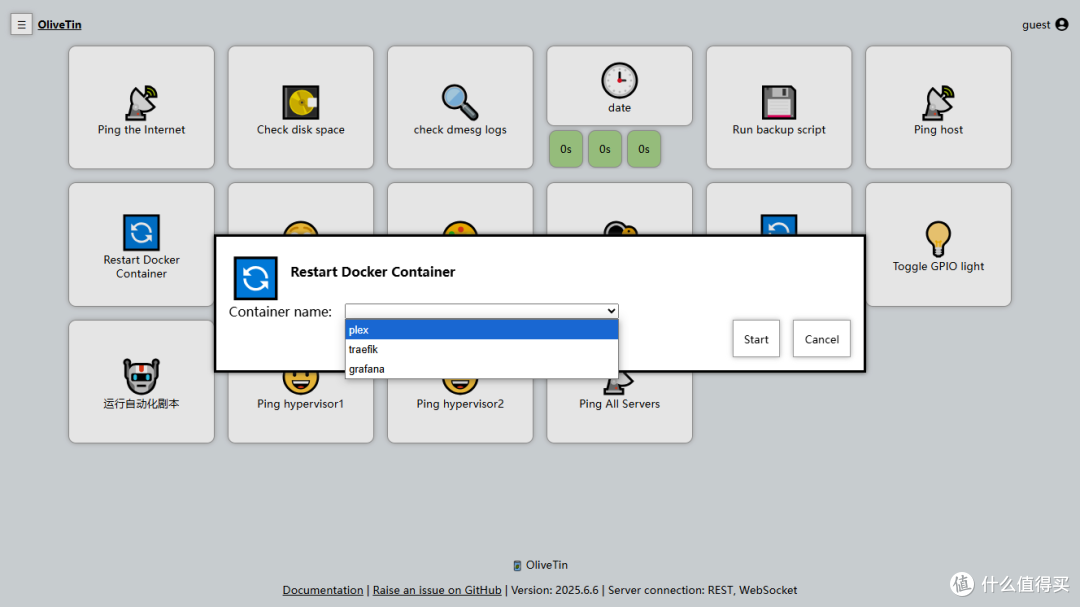Screen dimensions: 1080x607
Task: Open the Check disk space action
Action: (x=300, y=103)
